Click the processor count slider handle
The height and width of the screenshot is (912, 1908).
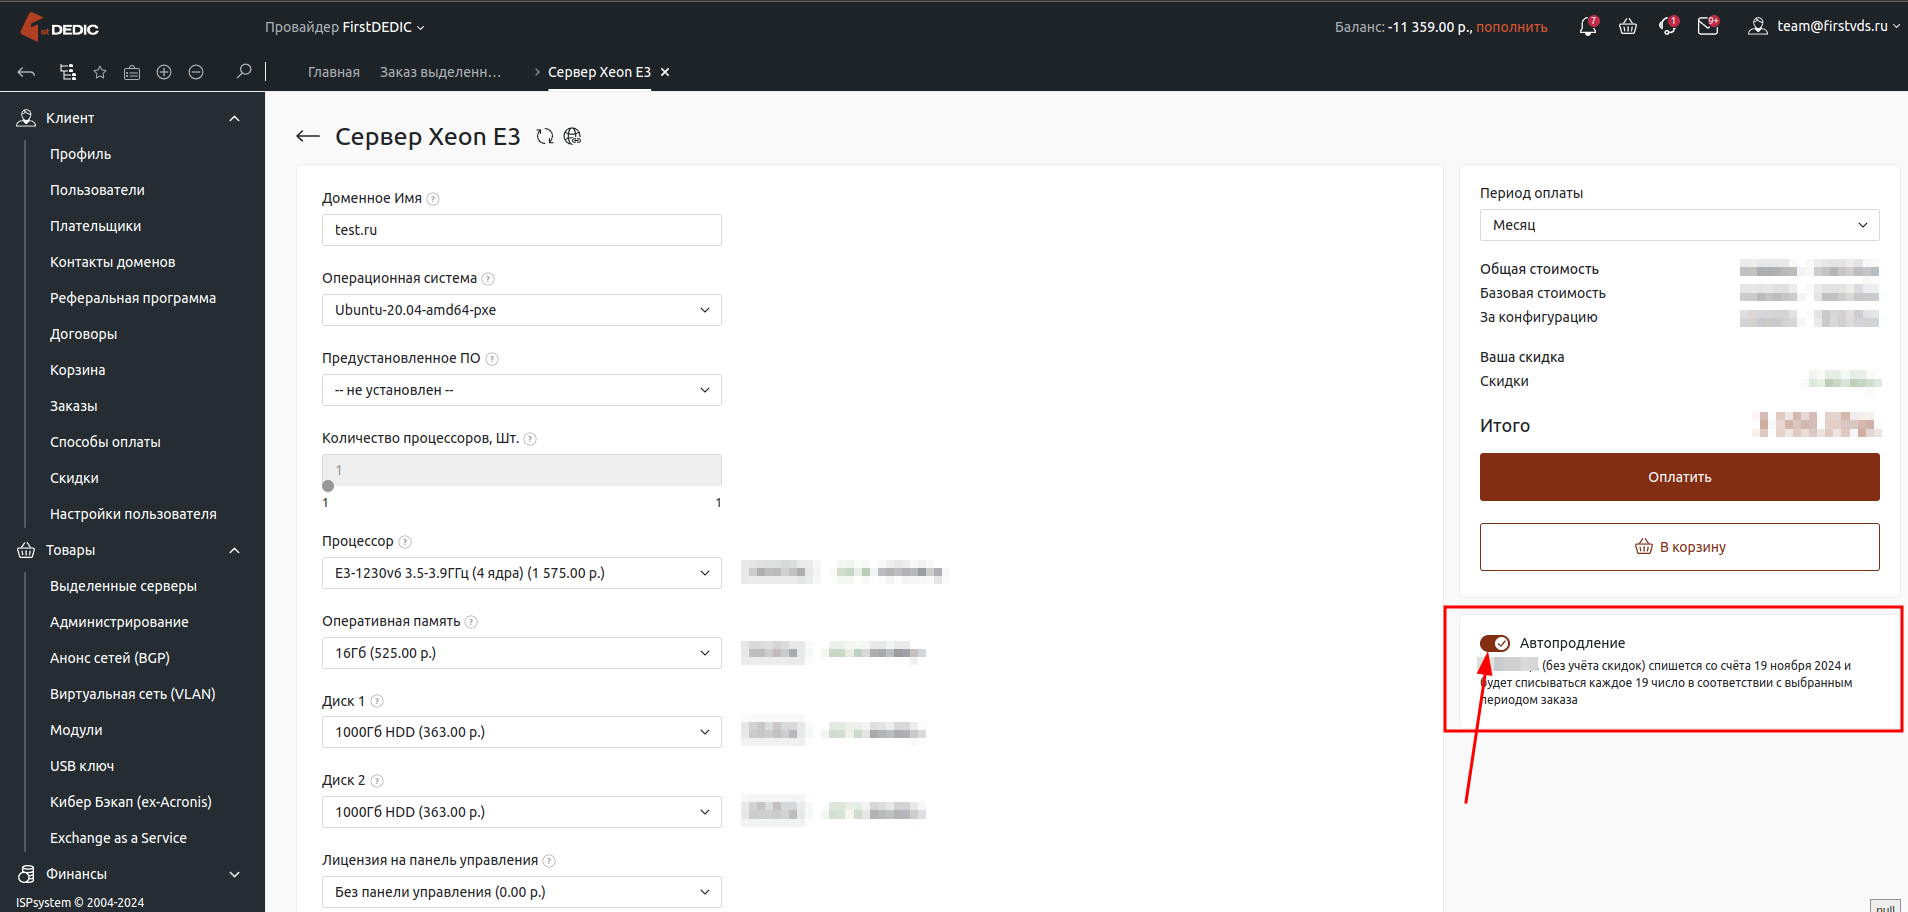coord(328,486)
